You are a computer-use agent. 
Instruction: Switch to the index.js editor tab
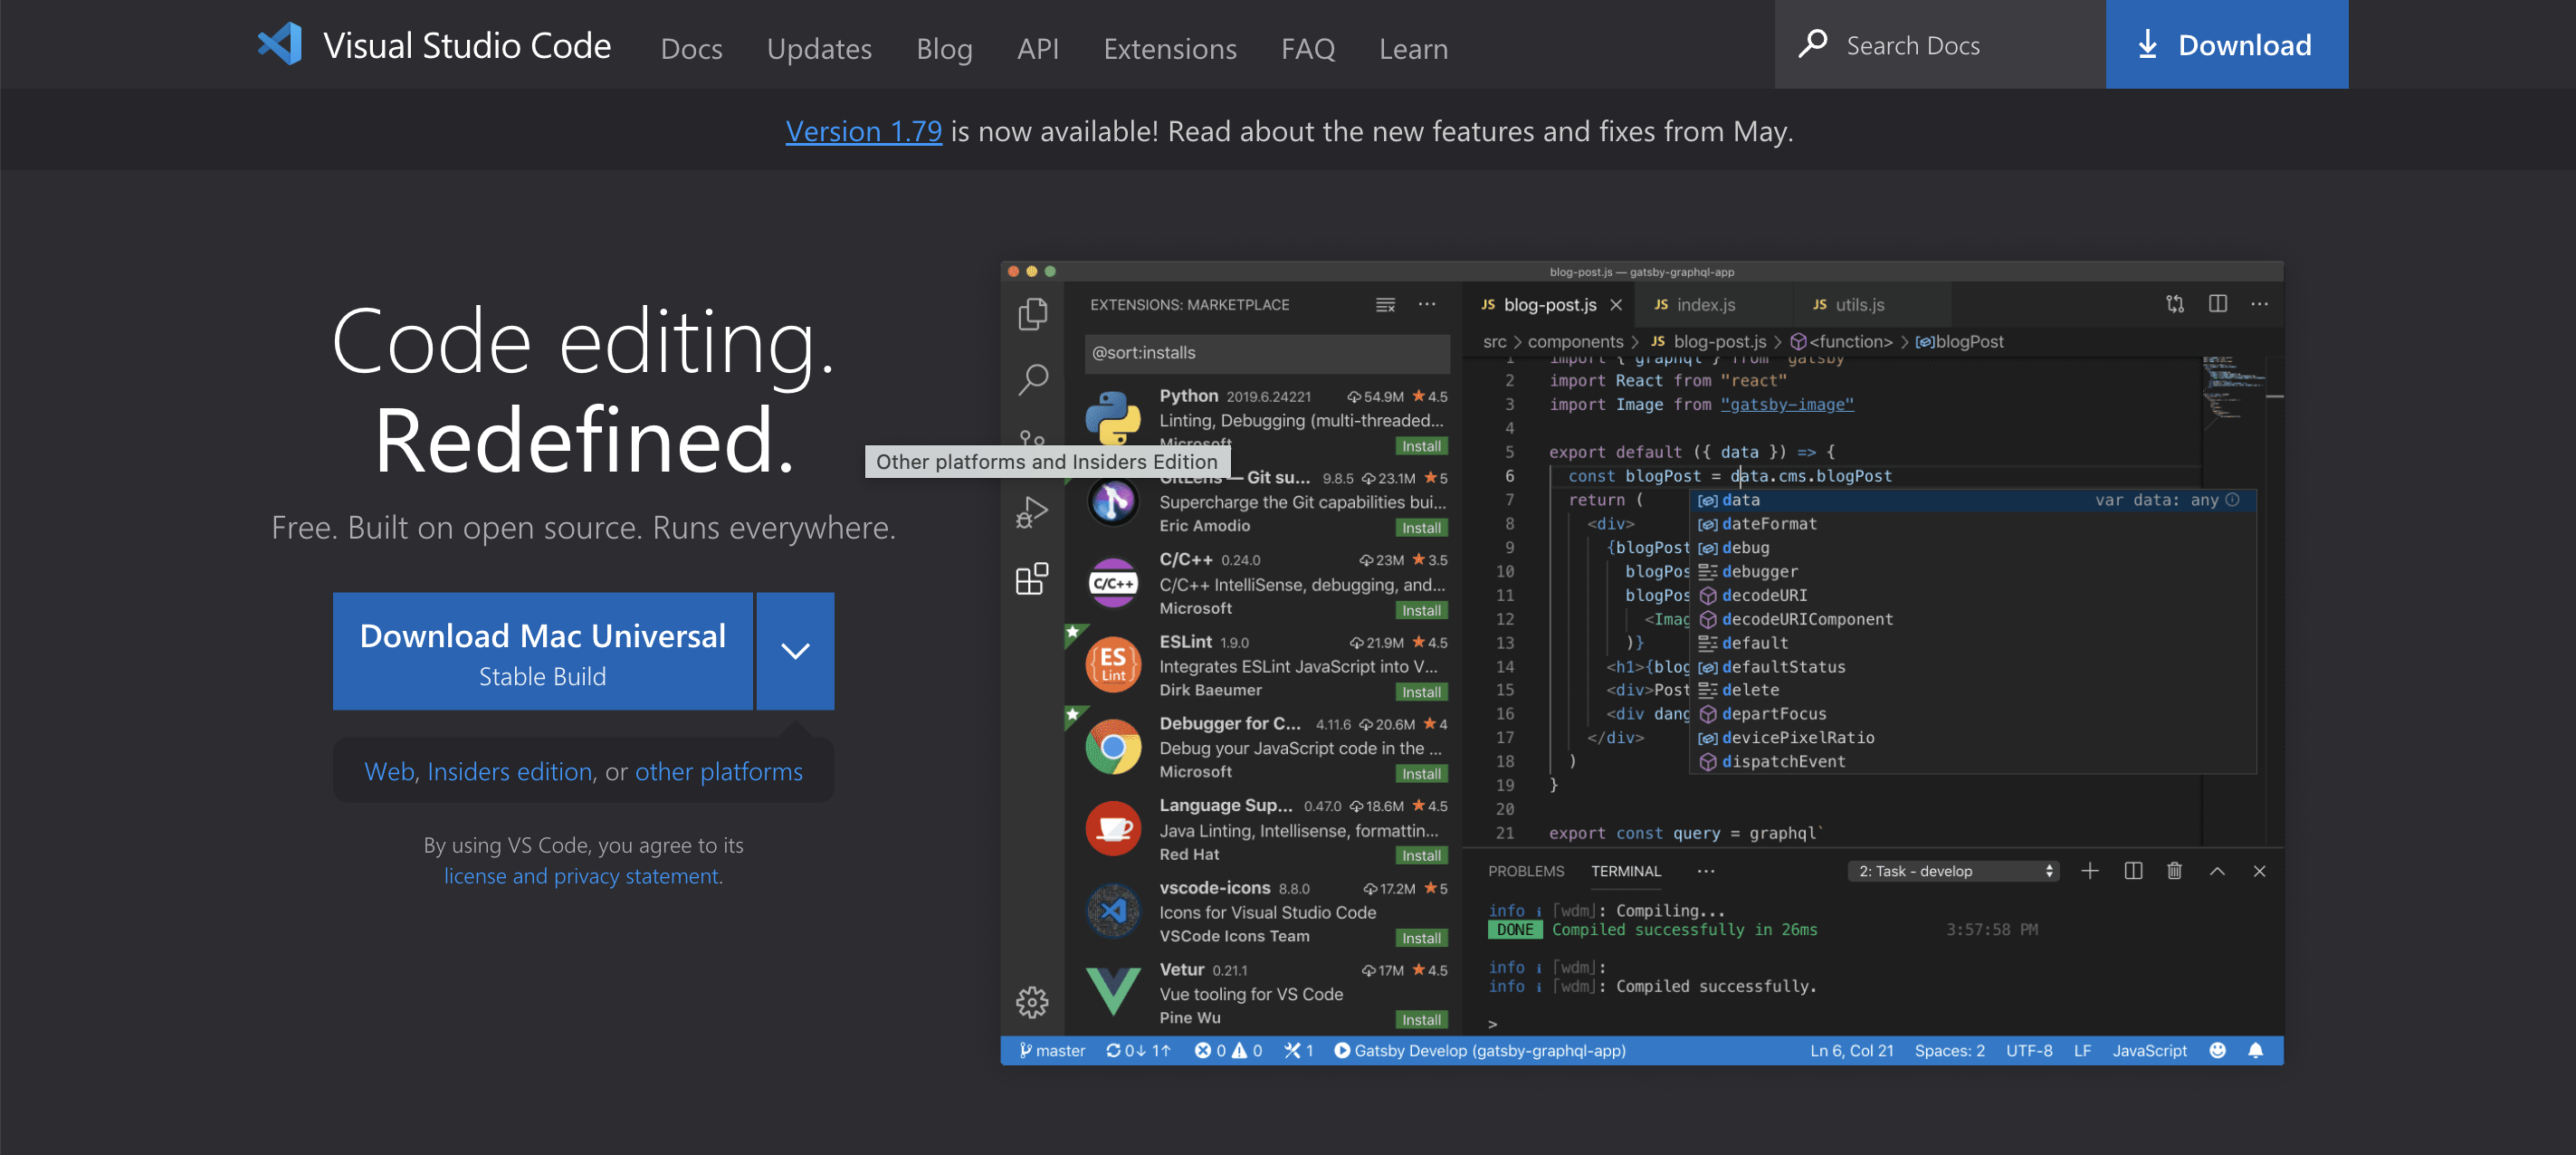pos(1705,304)
